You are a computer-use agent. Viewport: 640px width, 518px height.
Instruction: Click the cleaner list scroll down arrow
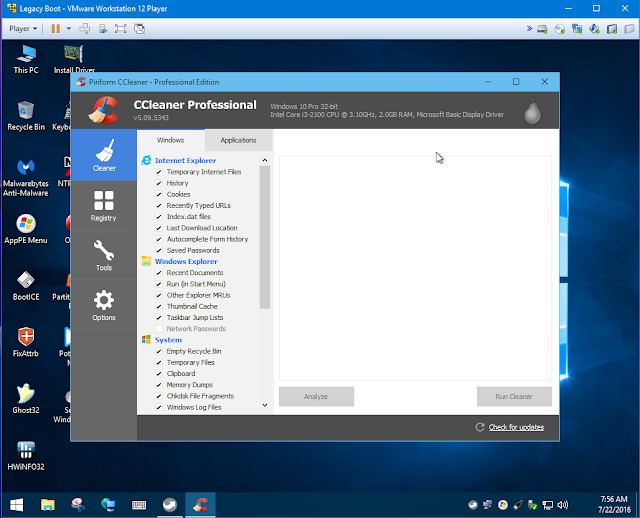tap(265, 405)
